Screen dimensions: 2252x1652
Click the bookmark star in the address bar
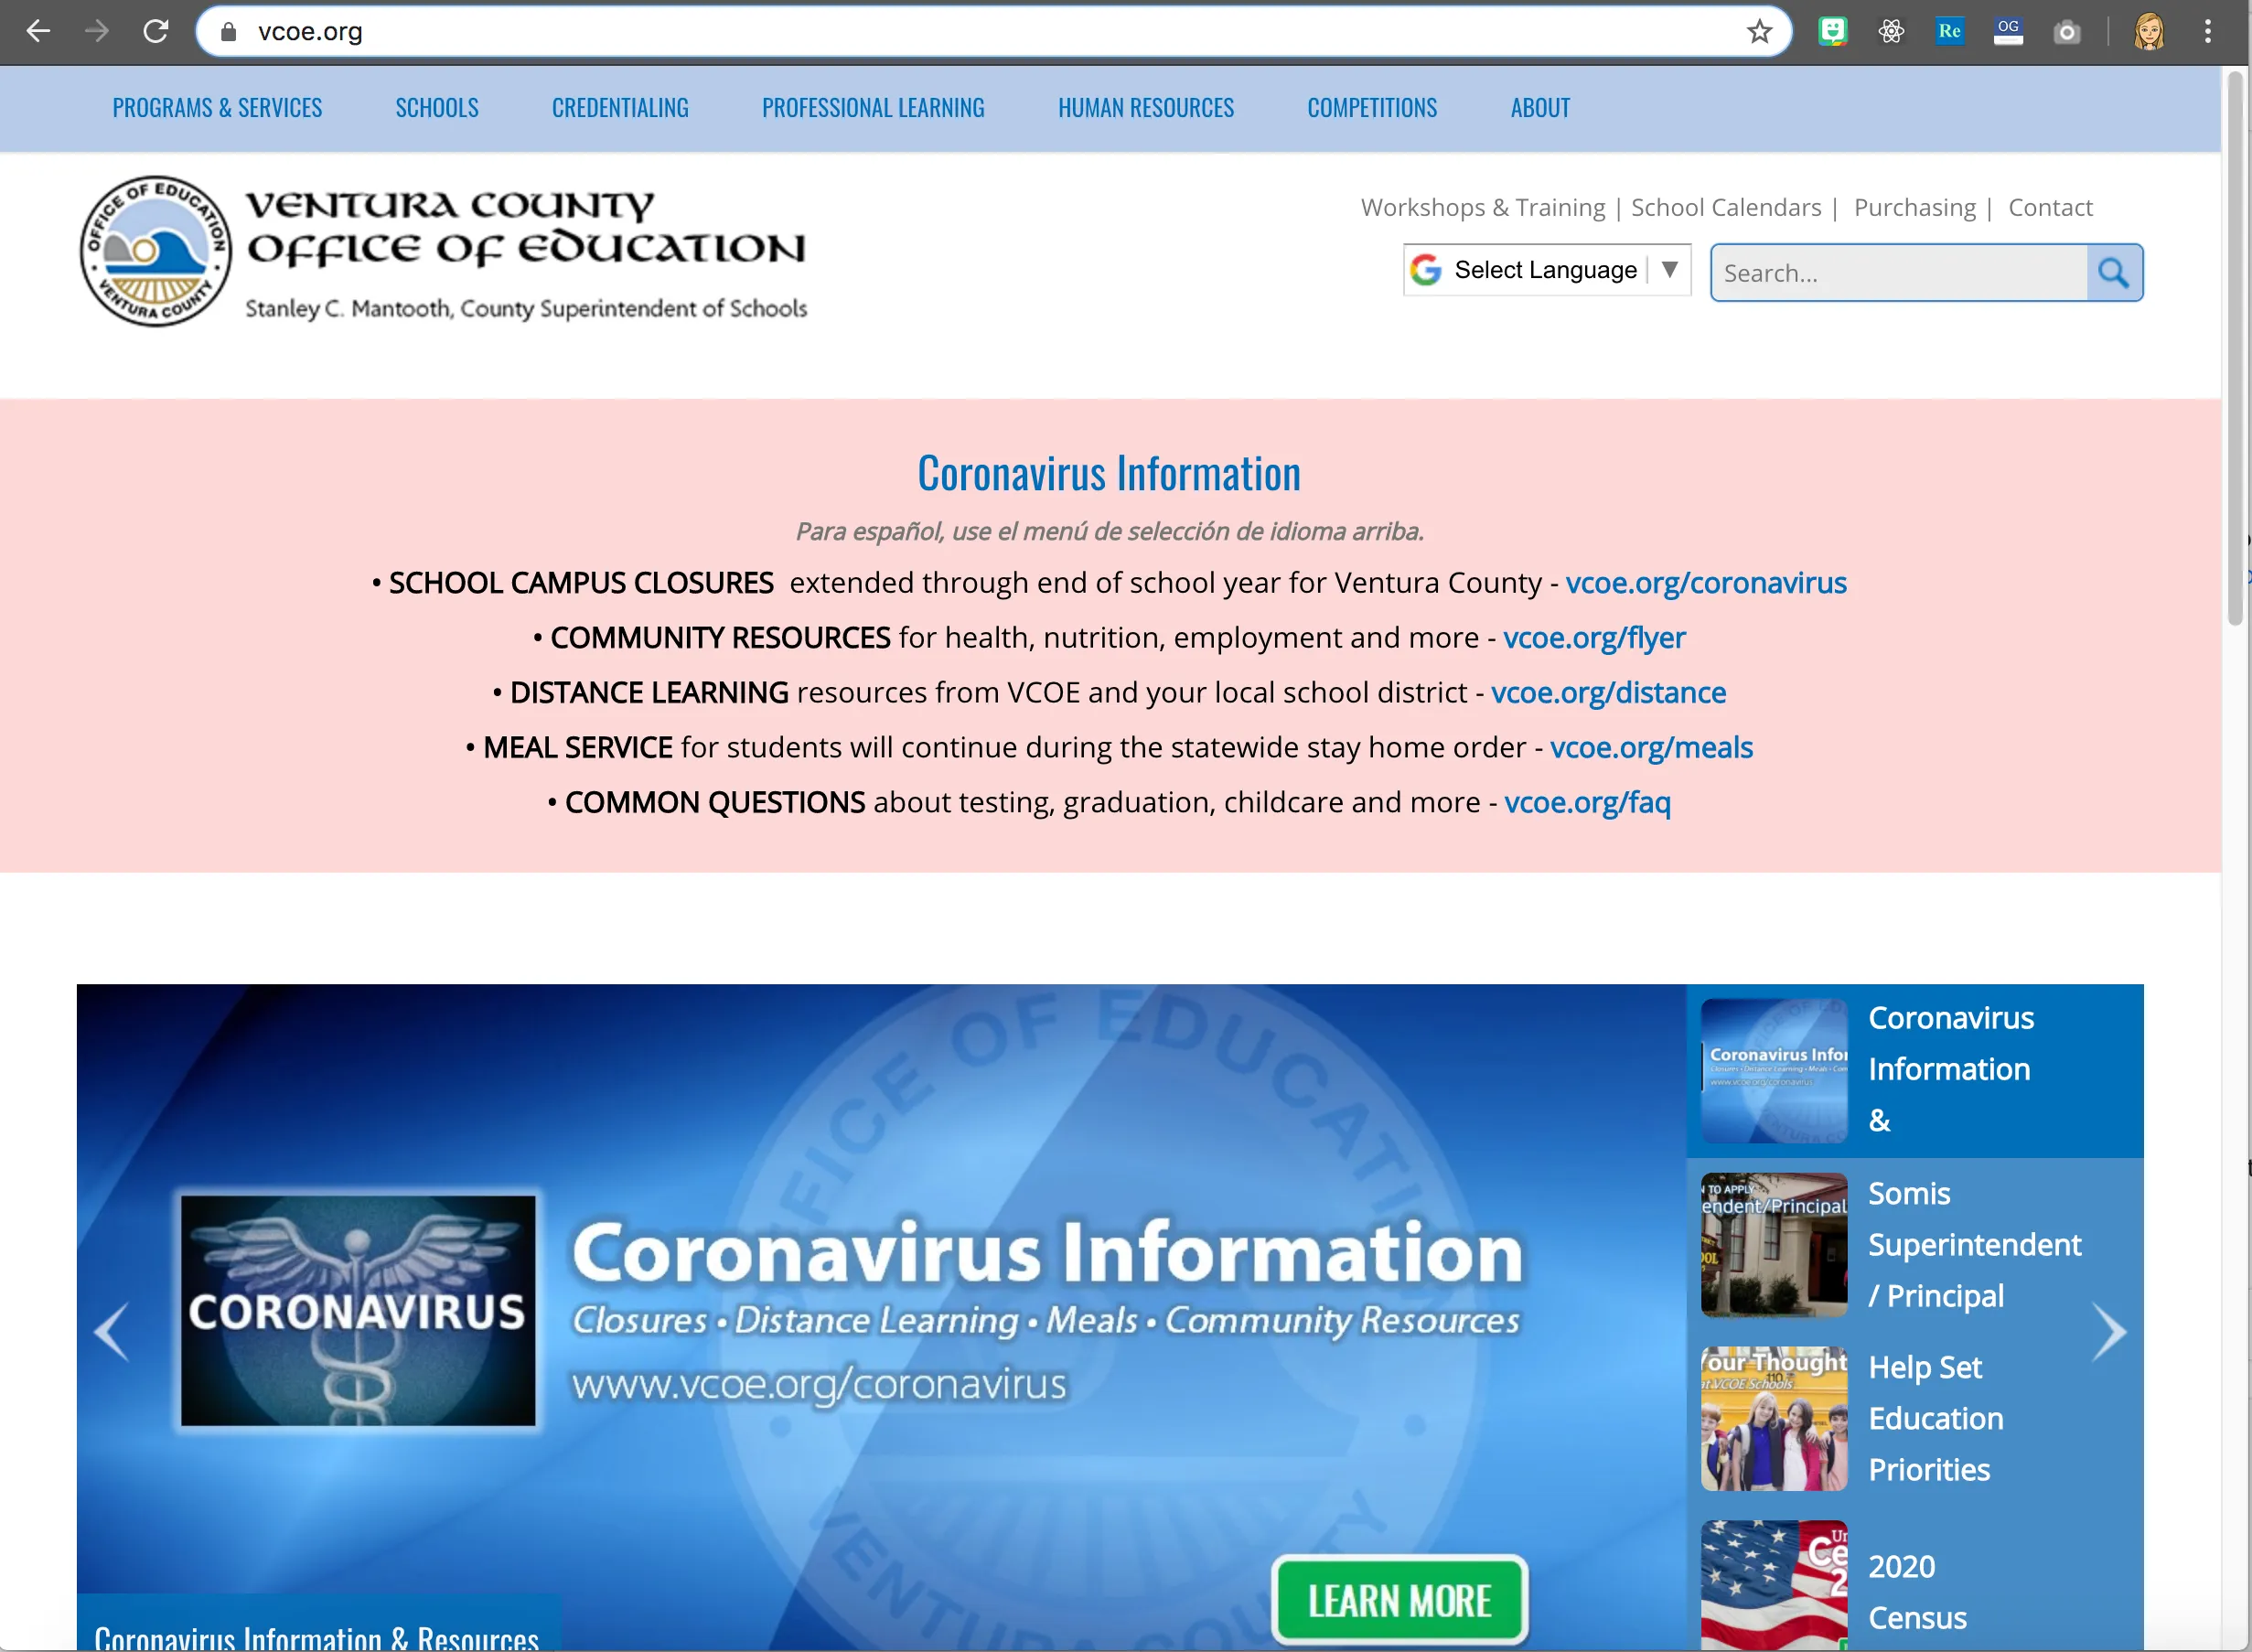[x=1758, y=31]
